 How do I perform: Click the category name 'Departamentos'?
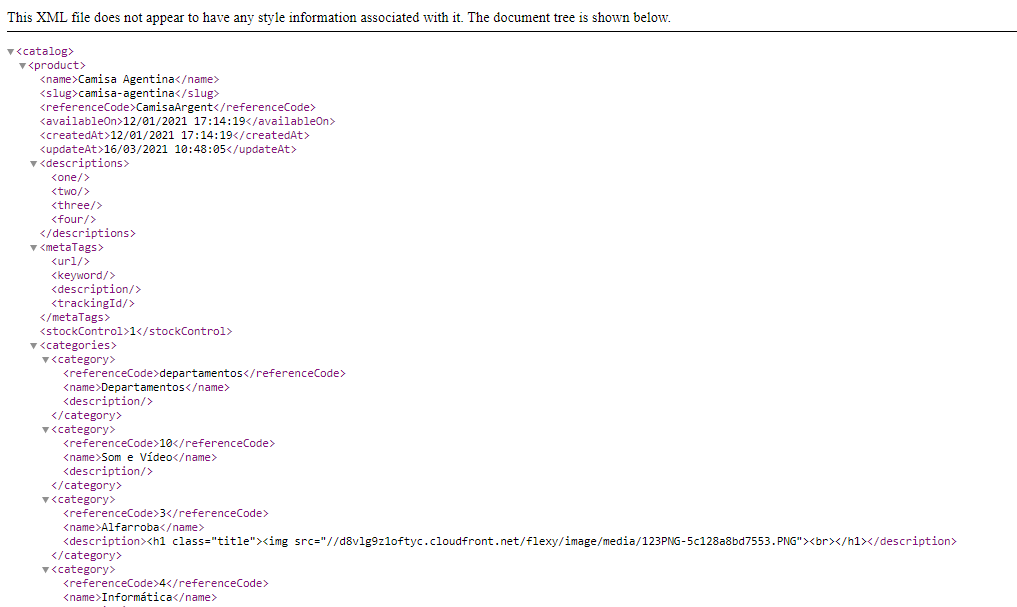143,388
